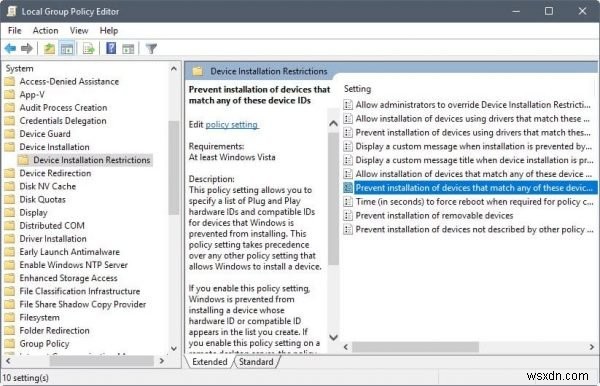Select Device Installation folder in tree
The image size is (600, 386).
click(x=54, y=147)
